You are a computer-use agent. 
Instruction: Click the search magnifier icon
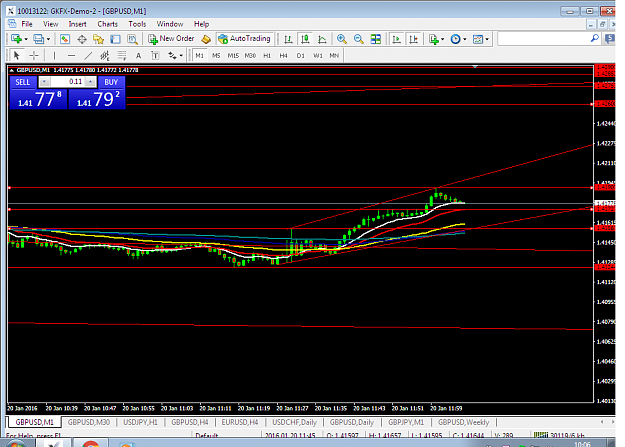click(594, 38)
